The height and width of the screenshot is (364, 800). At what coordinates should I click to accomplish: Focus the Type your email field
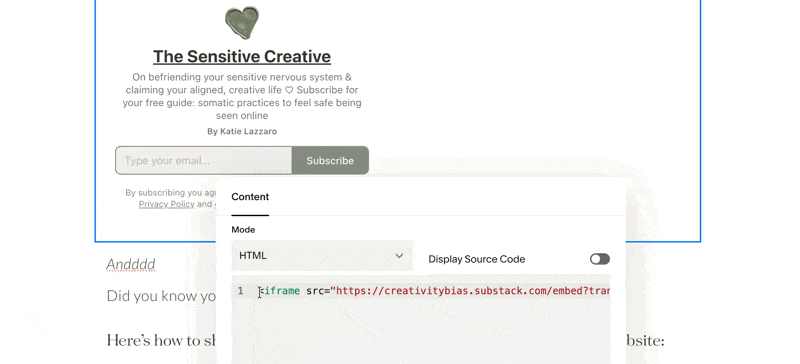pos(204,160)
